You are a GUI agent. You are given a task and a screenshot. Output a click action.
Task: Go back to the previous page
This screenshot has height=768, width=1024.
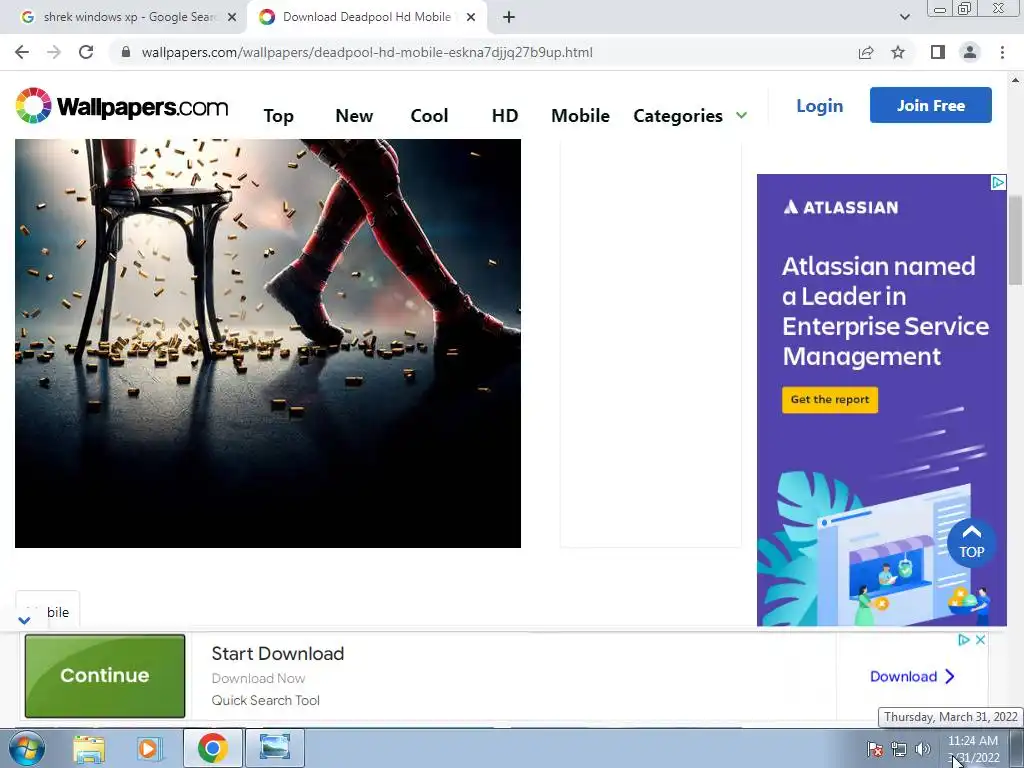22,52
